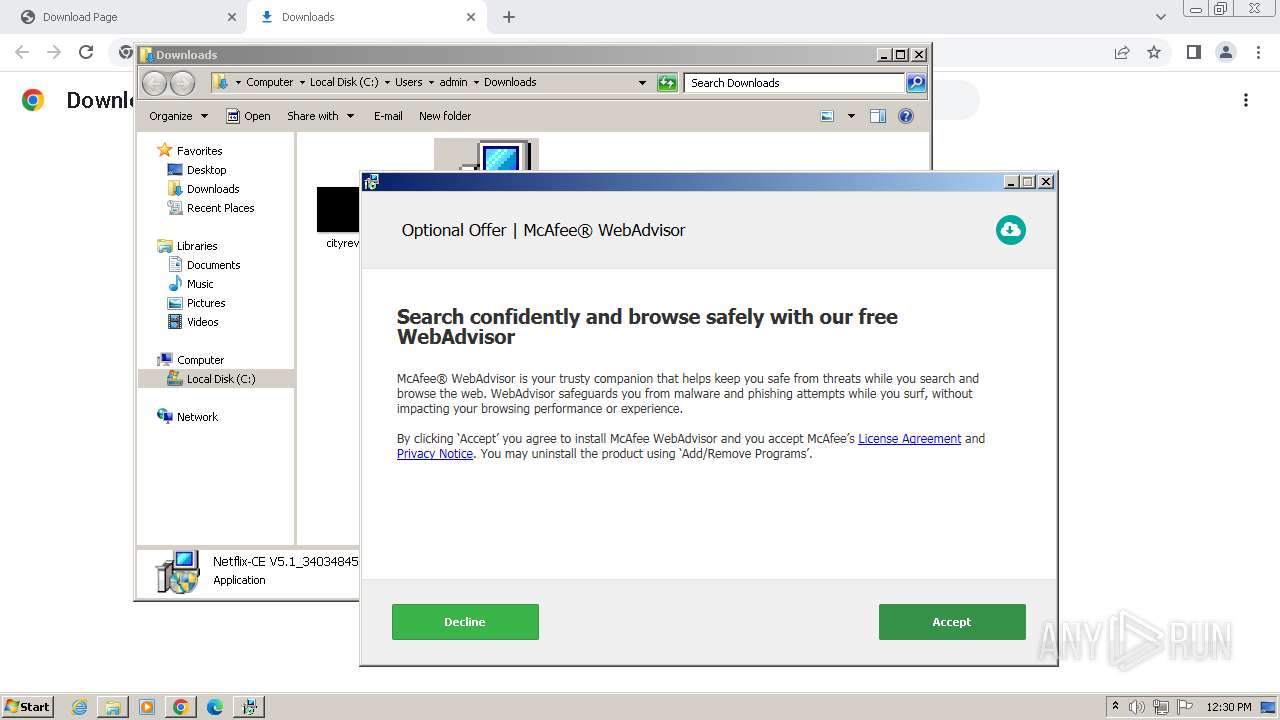Image resolution: width=1280 pixels, height=720 pixels.
Task: Select Desktop in Explorer sidebar
Action: coord(206,170)
